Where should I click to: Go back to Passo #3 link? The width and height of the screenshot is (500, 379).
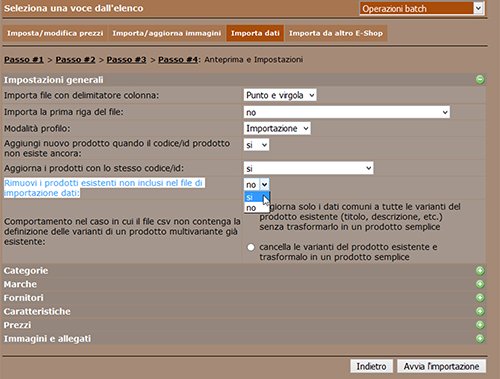[x=126, y=60]
